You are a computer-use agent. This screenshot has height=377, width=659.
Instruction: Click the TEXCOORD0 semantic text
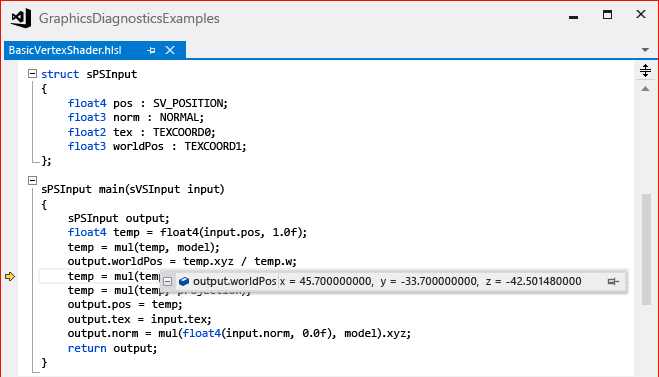tap(182, 132)
